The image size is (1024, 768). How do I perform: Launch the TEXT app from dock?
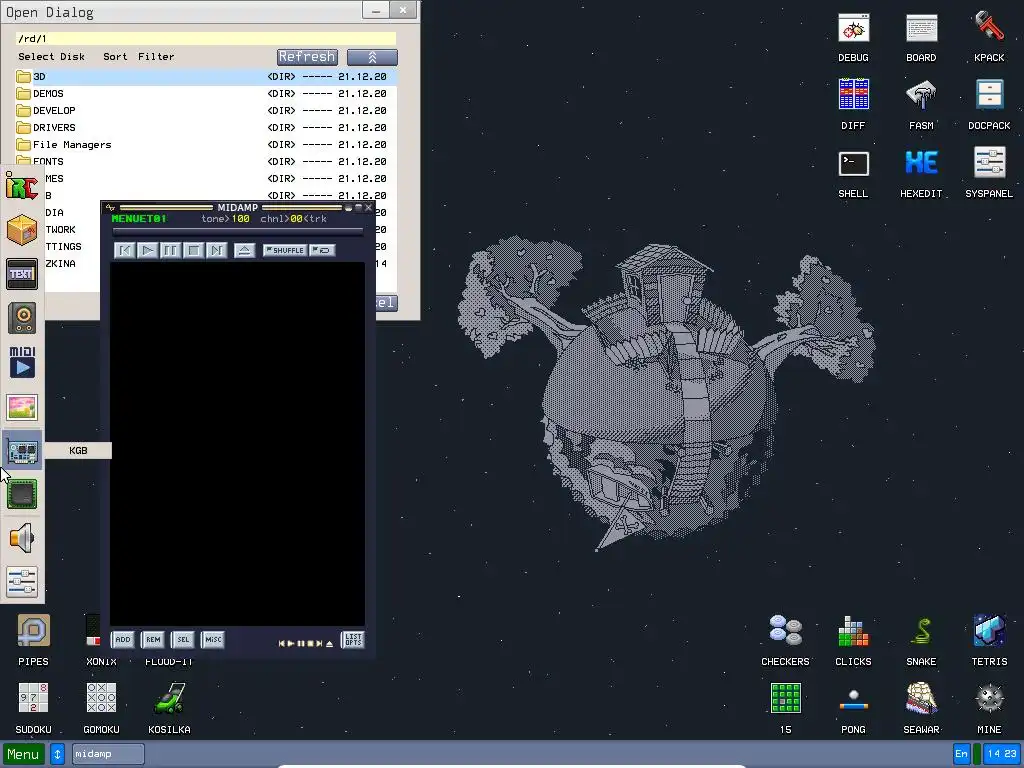[x=22, y=274]
